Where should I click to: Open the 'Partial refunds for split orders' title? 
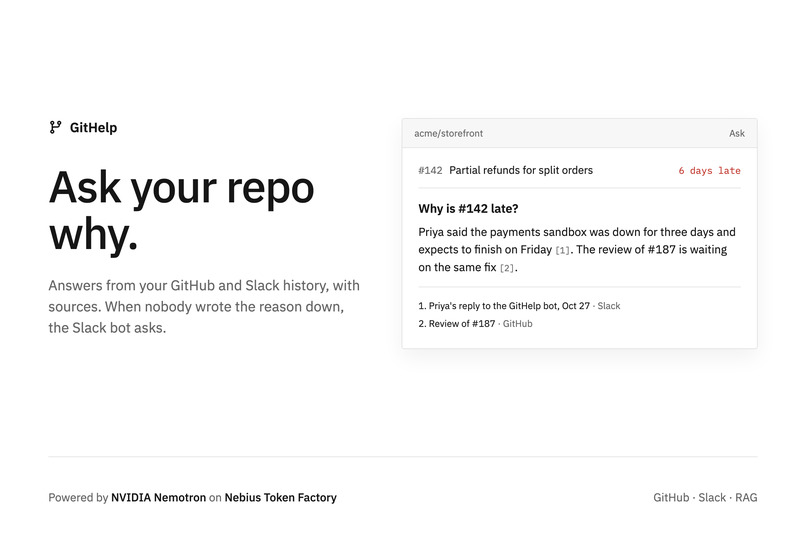[x=521, y=170]
